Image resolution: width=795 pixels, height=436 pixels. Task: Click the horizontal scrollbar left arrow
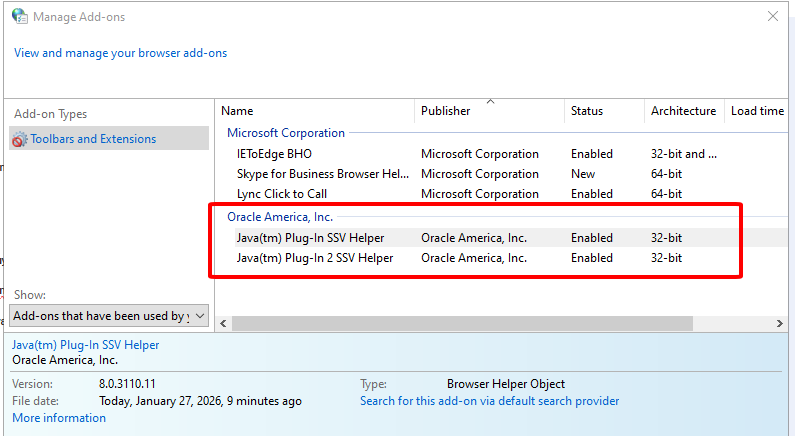(x=224, y=324)
